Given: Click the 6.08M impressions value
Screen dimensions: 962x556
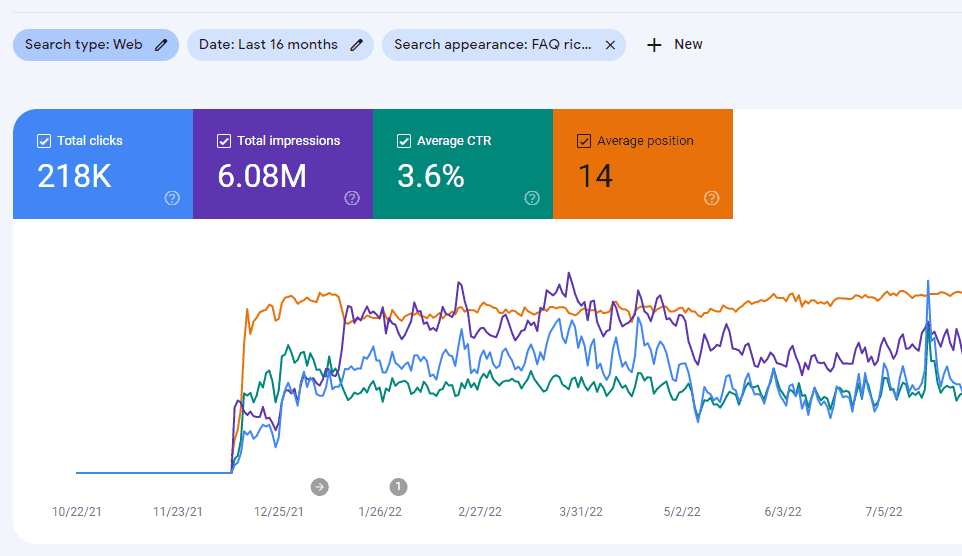Looking at the screenshot, I should coord(262,177).
